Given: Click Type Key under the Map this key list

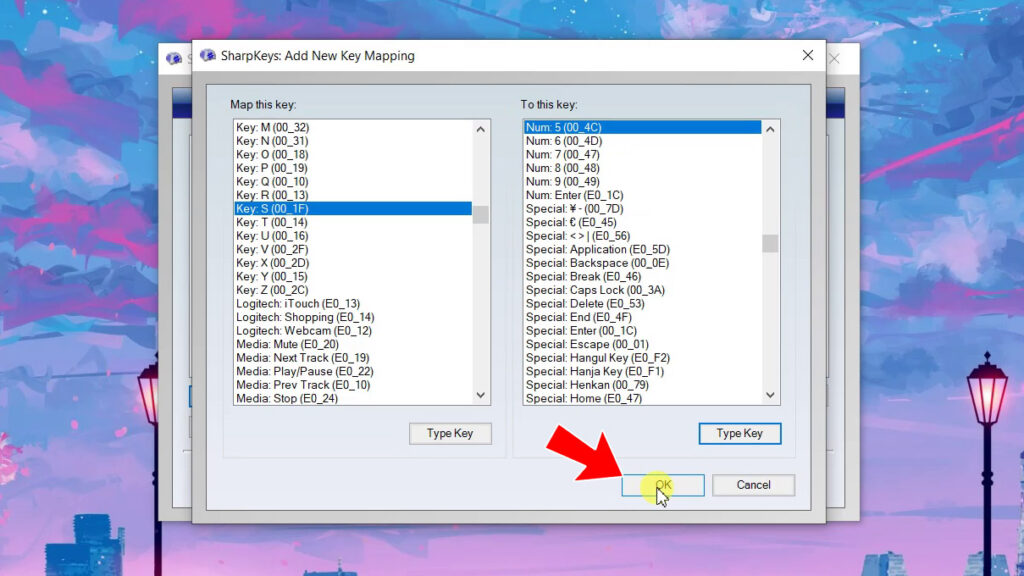Looking at the screenshot, I should click(x=450, y=434).
